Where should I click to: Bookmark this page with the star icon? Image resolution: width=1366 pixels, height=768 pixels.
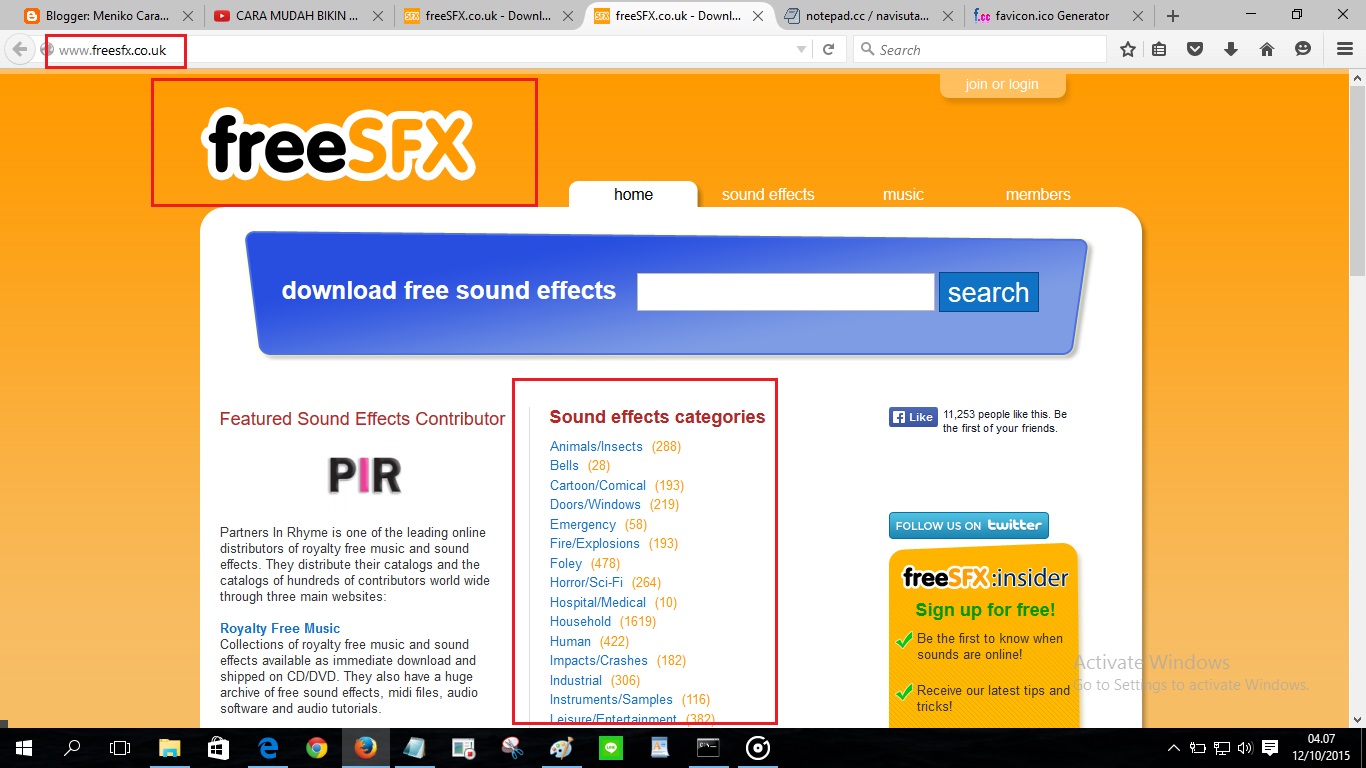click(x=1128, y=49)
